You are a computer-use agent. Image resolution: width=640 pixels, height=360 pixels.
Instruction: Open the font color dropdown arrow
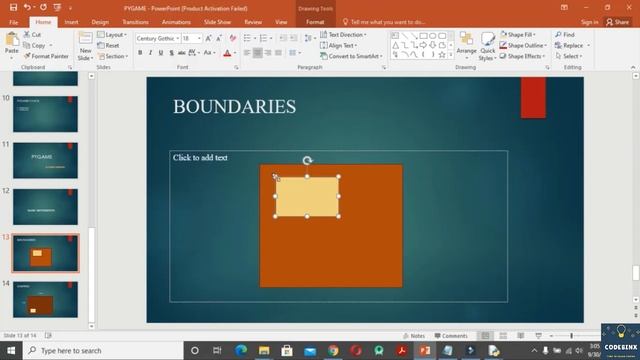pos(235,53)
